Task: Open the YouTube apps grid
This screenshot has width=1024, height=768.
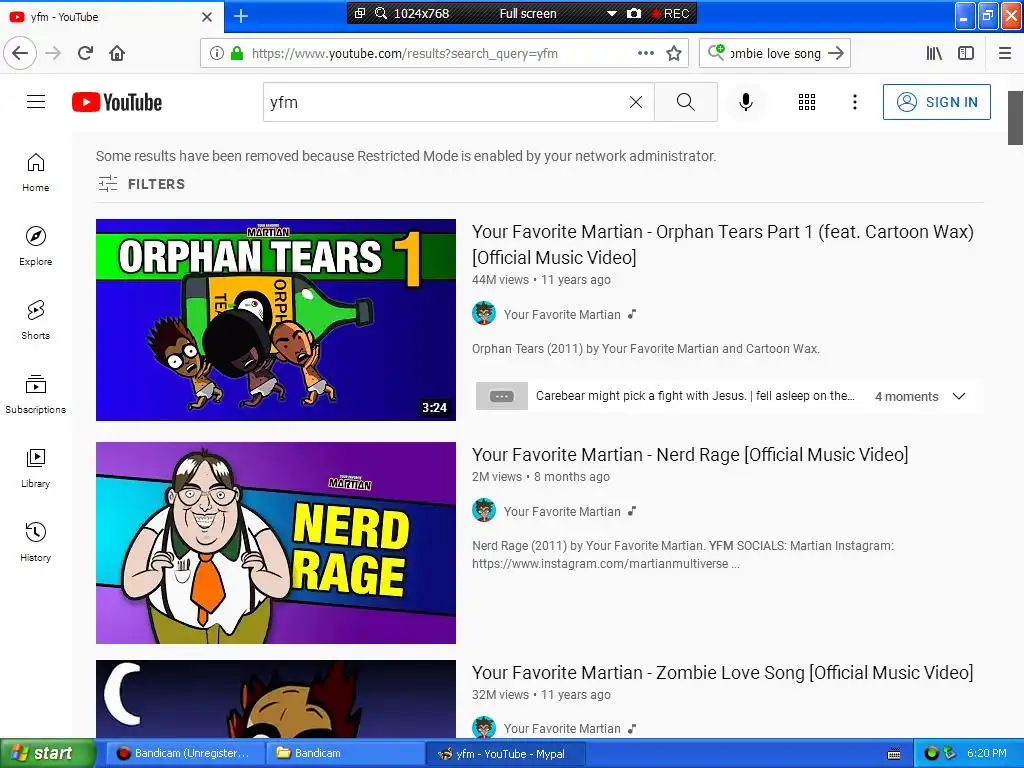Action: point(807,102)
